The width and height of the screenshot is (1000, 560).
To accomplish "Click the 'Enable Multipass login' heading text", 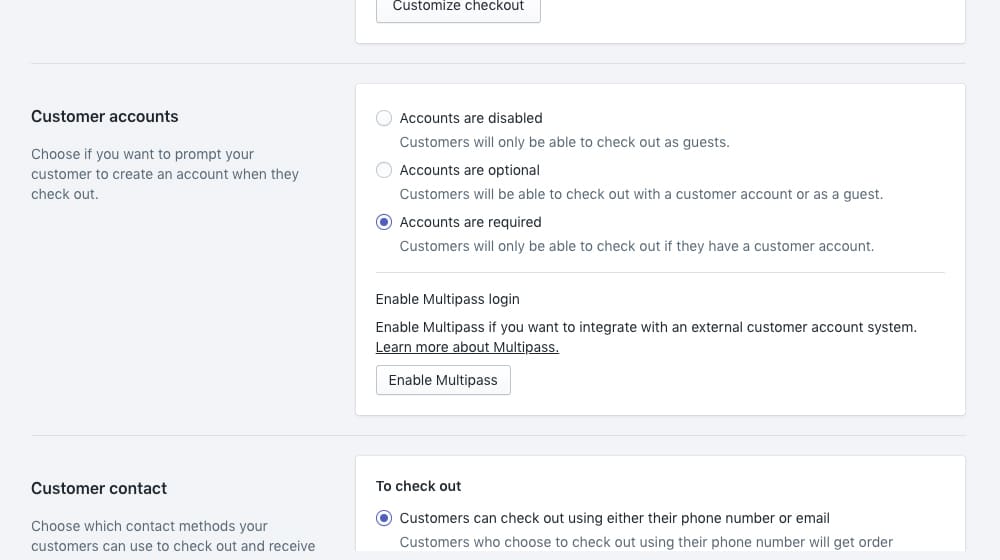I will (448, 299).
